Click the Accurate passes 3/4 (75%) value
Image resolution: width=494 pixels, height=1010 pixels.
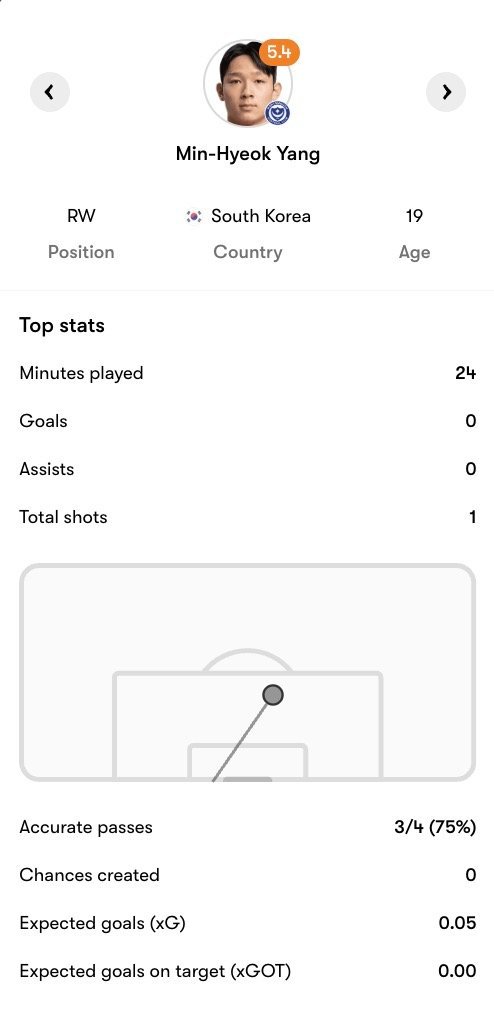tap(435, 827)
